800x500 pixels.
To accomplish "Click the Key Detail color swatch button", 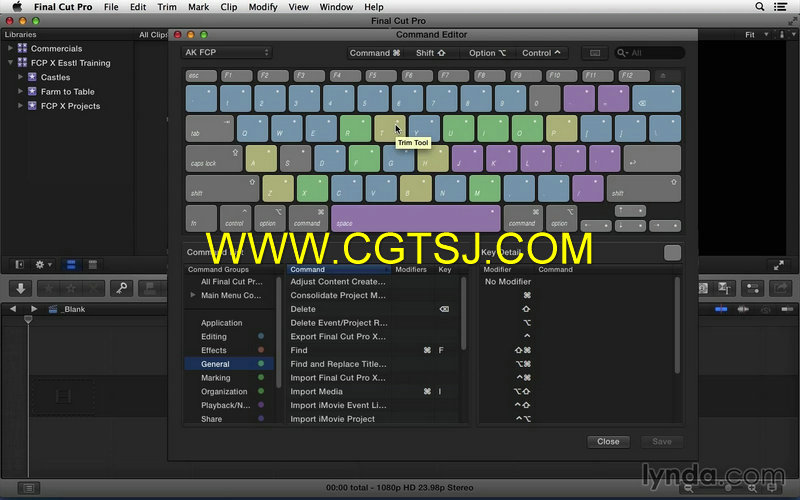I will [672, 253].
